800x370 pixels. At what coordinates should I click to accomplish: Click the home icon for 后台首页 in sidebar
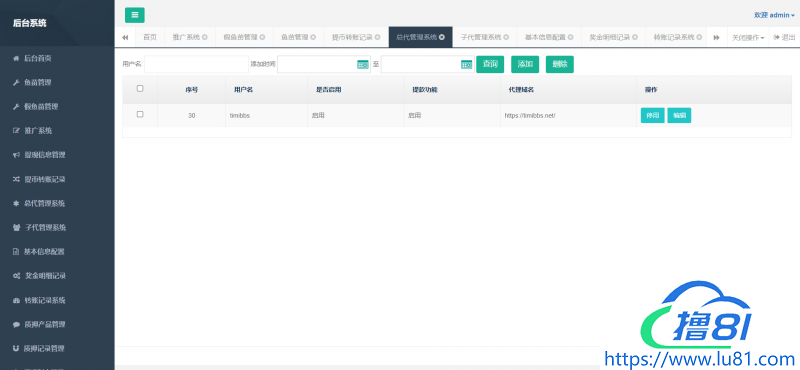[x=16, y=58]
